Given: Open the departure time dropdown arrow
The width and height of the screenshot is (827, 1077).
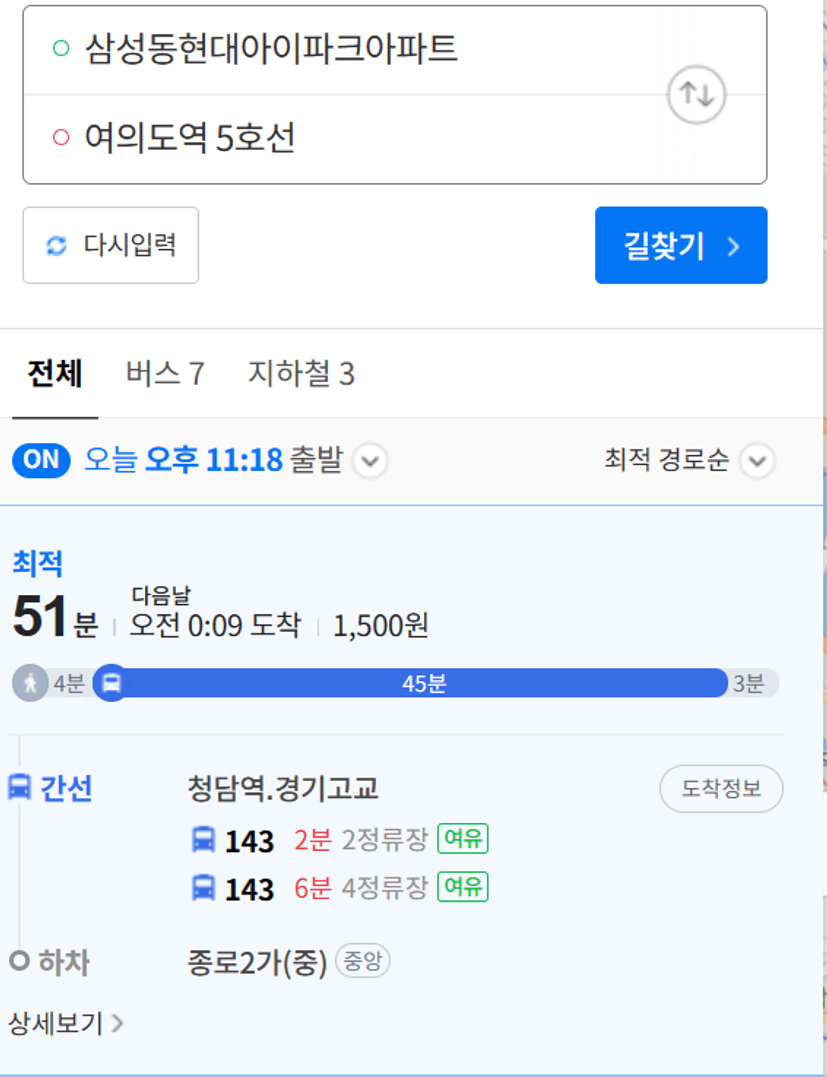Looking at the screenshot, I should [370, 460].
